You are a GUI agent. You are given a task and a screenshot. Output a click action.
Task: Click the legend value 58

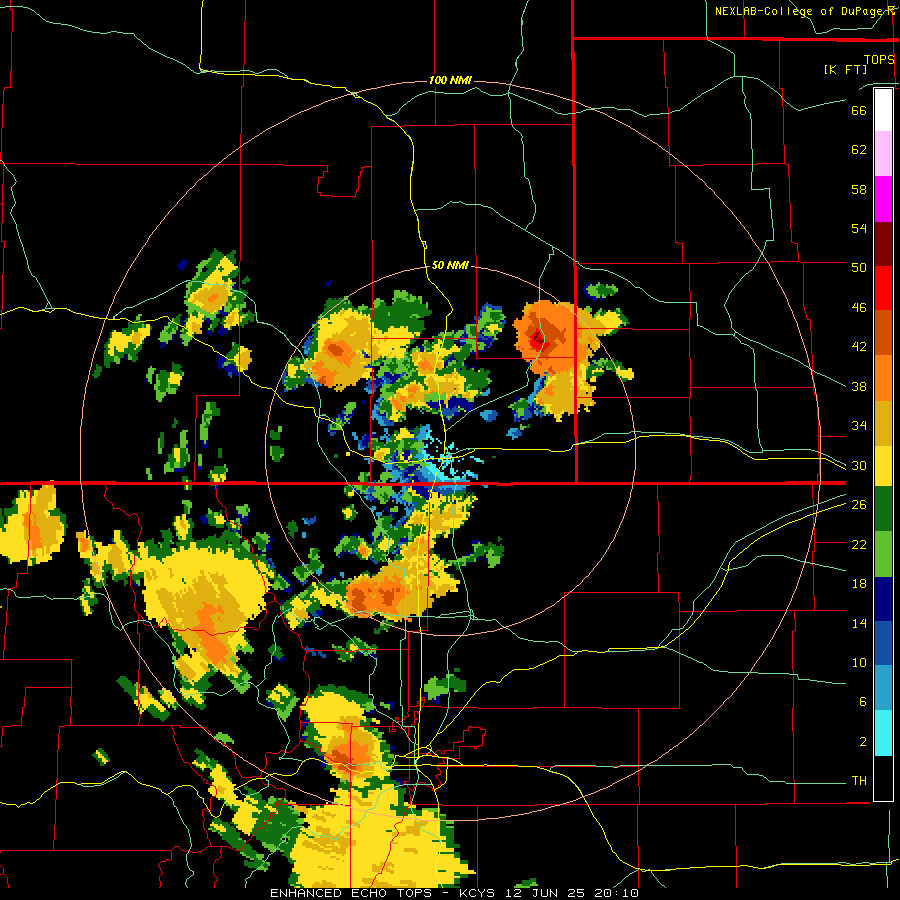tap(859, 189)
